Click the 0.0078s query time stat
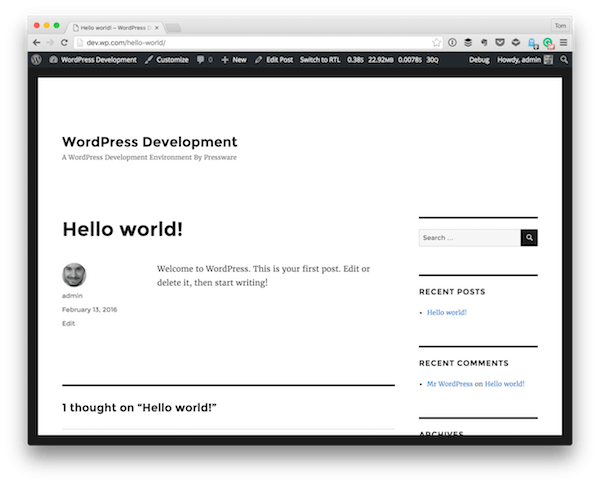This screenshot has width=600, height=485. [x=409, y=60]
